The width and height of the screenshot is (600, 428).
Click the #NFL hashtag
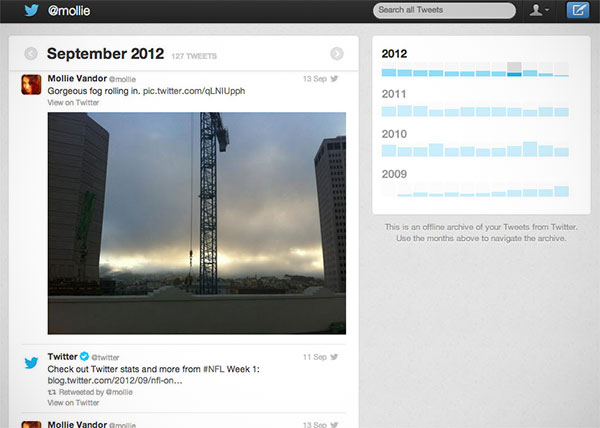click(214, 369)
